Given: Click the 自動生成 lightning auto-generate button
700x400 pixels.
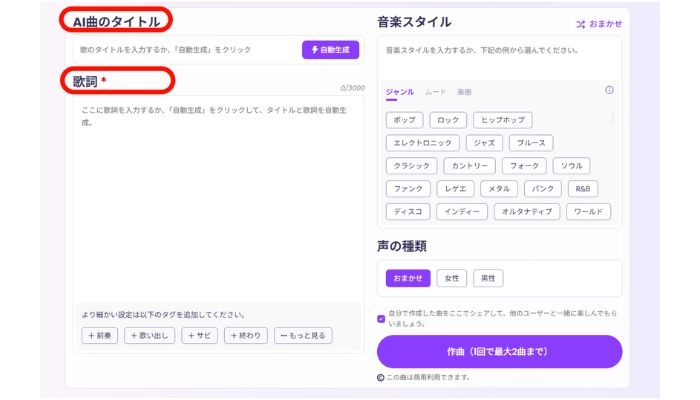Looking at the screenshot, I should point(330,49).
